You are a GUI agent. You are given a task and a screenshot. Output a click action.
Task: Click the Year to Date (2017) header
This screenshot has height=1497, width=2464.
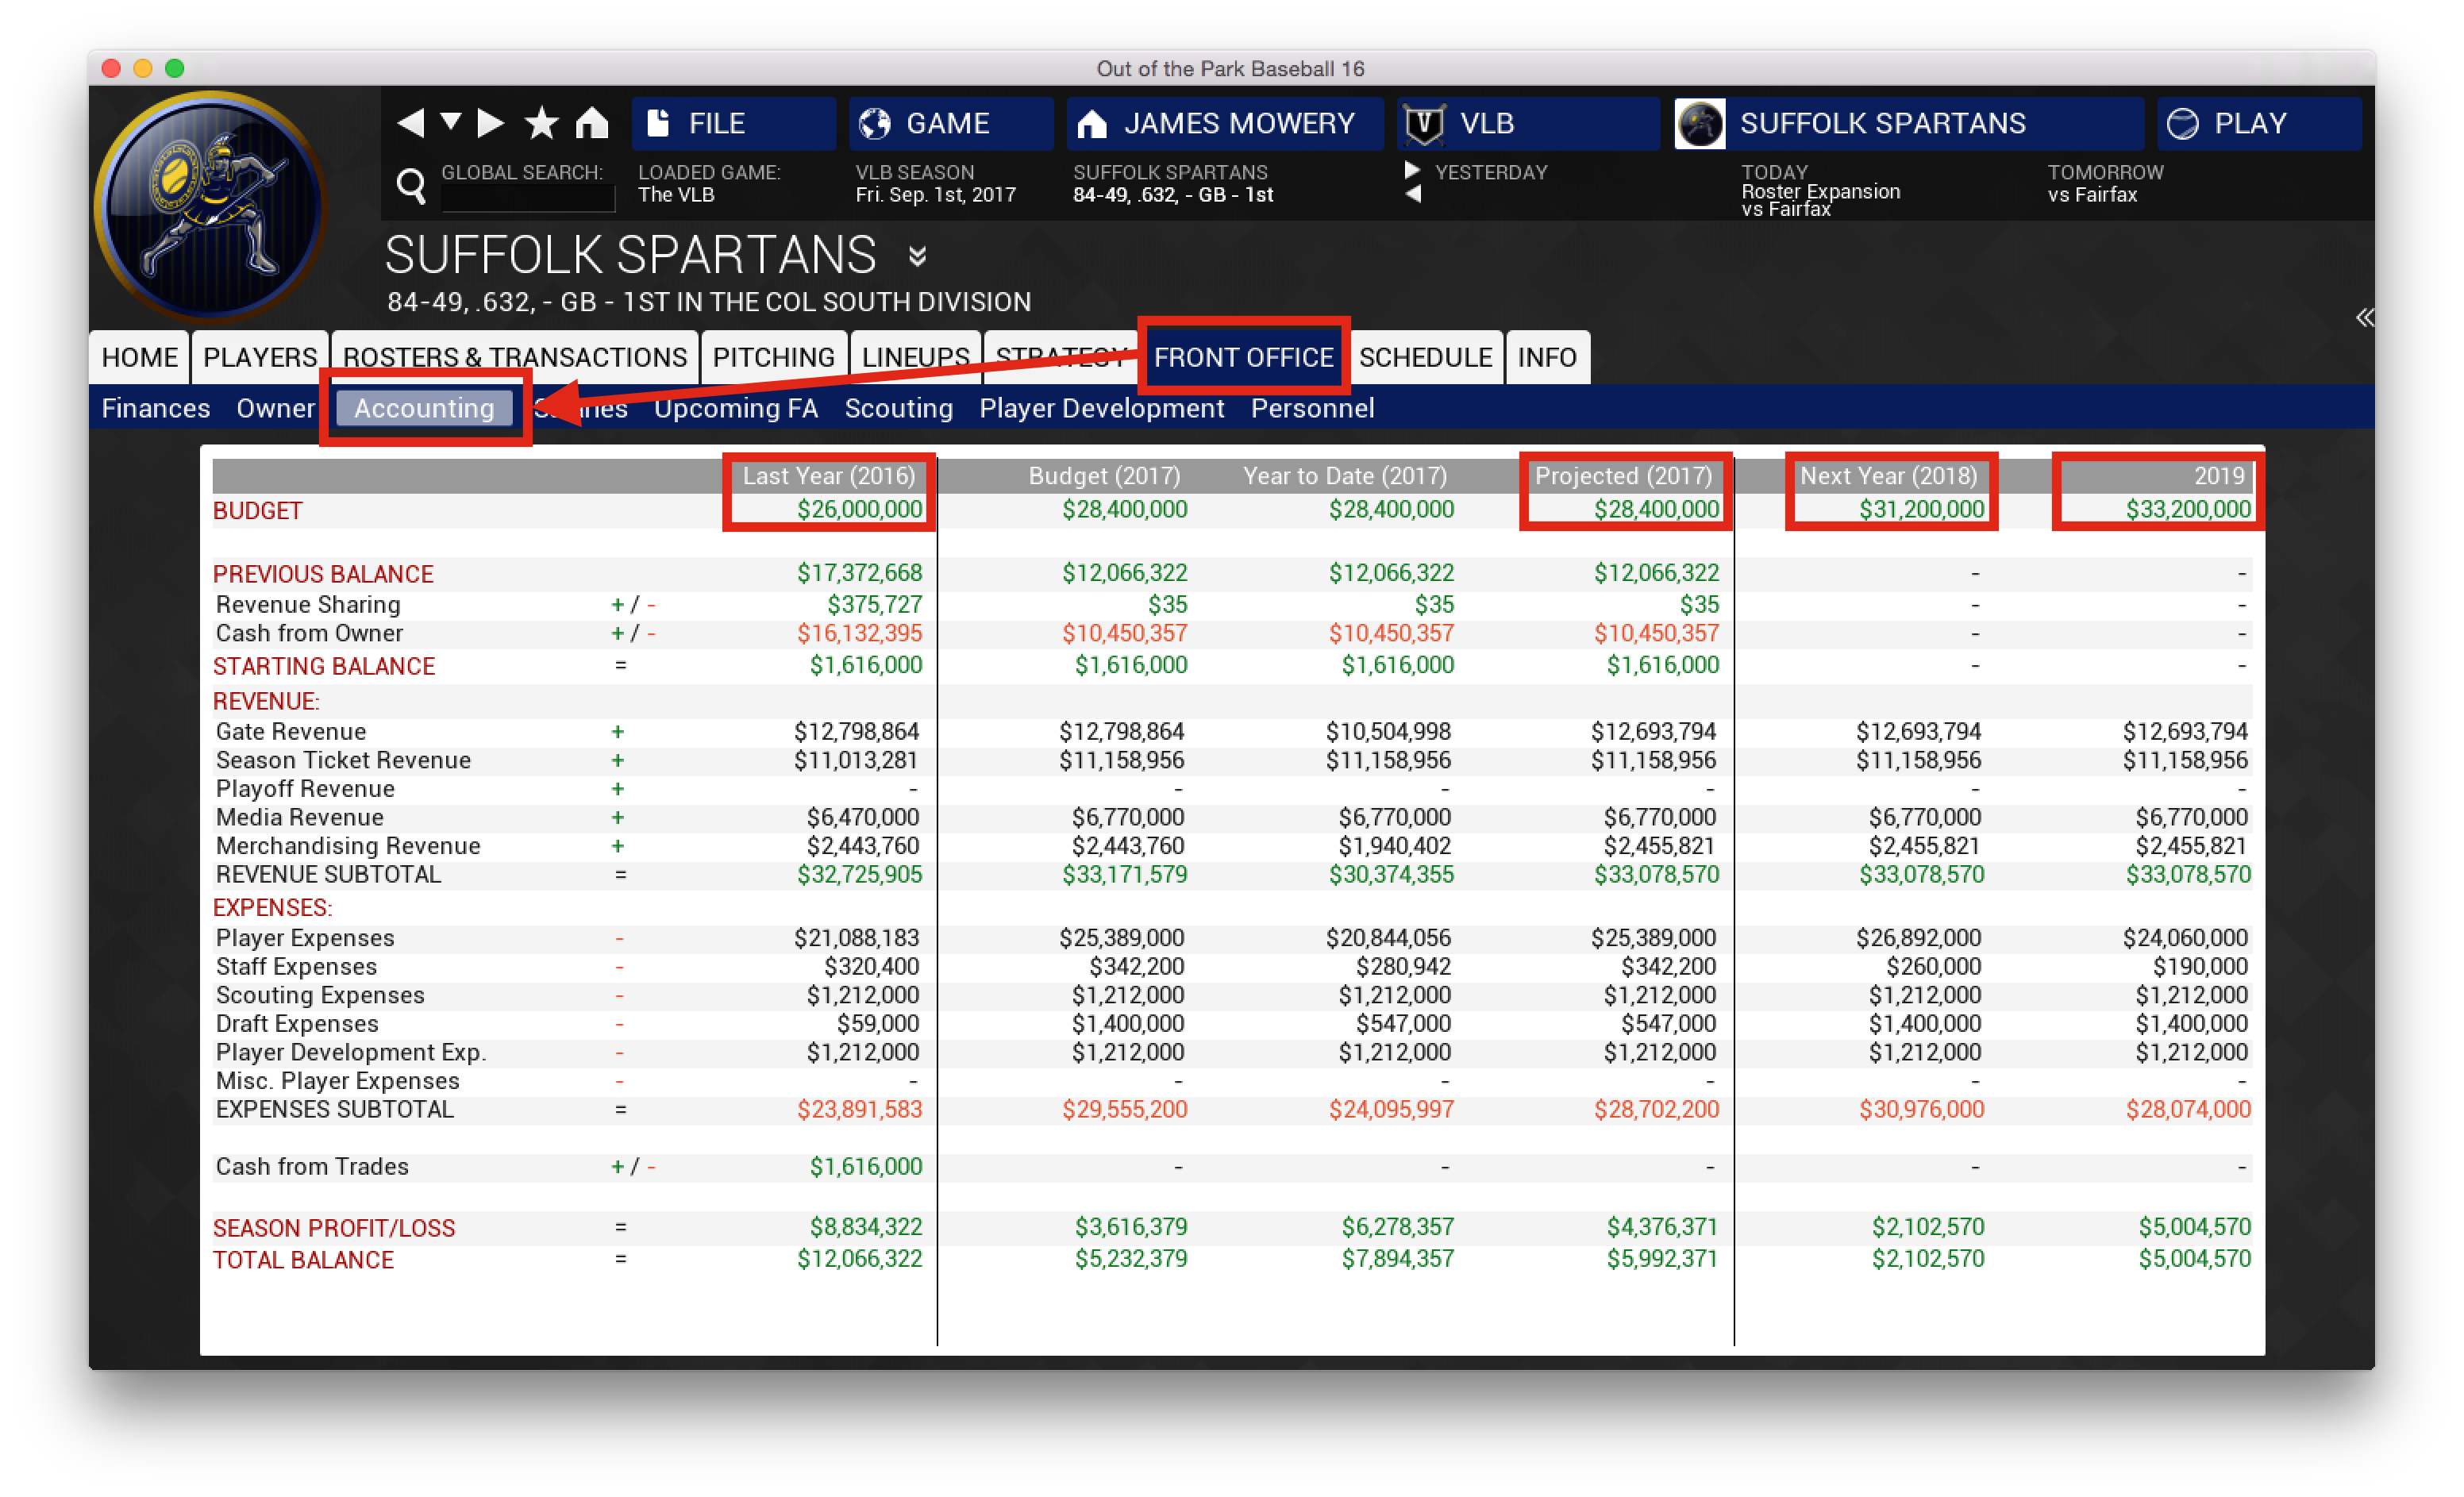(1345, 476)
